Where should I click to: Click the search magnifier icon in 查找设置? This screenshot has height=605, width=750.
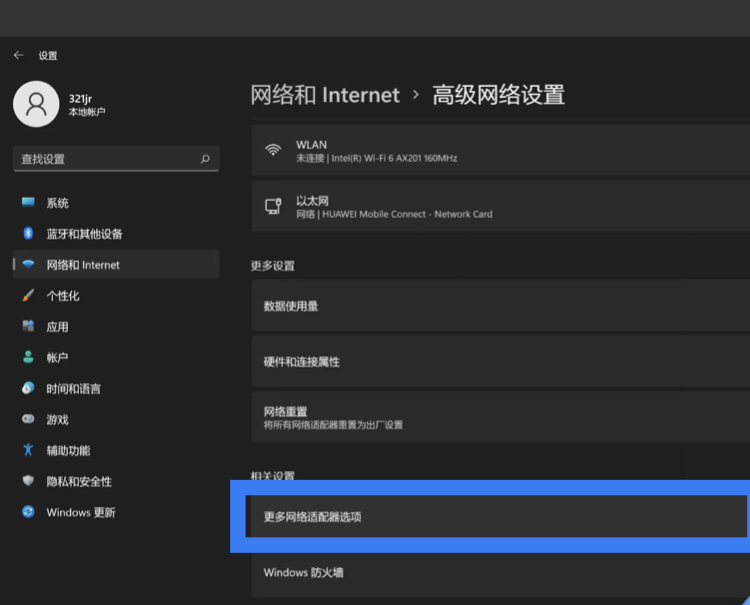[x=205, y=159]
